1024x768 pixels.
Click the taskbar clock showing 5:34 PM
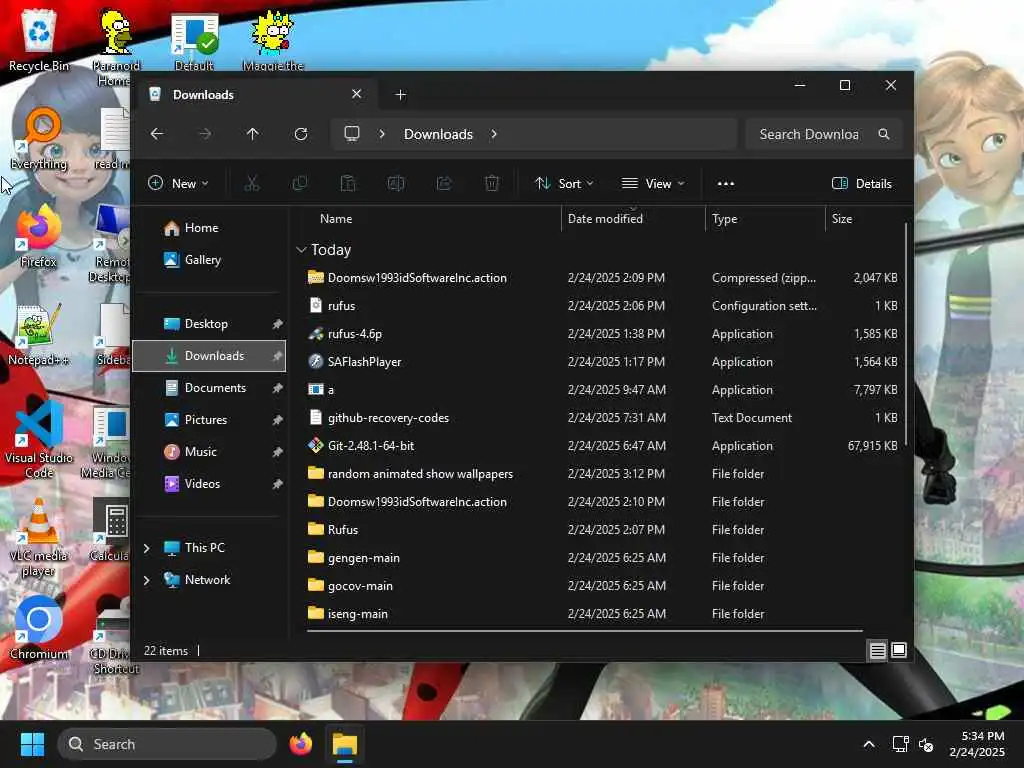[x=977, y=744]
